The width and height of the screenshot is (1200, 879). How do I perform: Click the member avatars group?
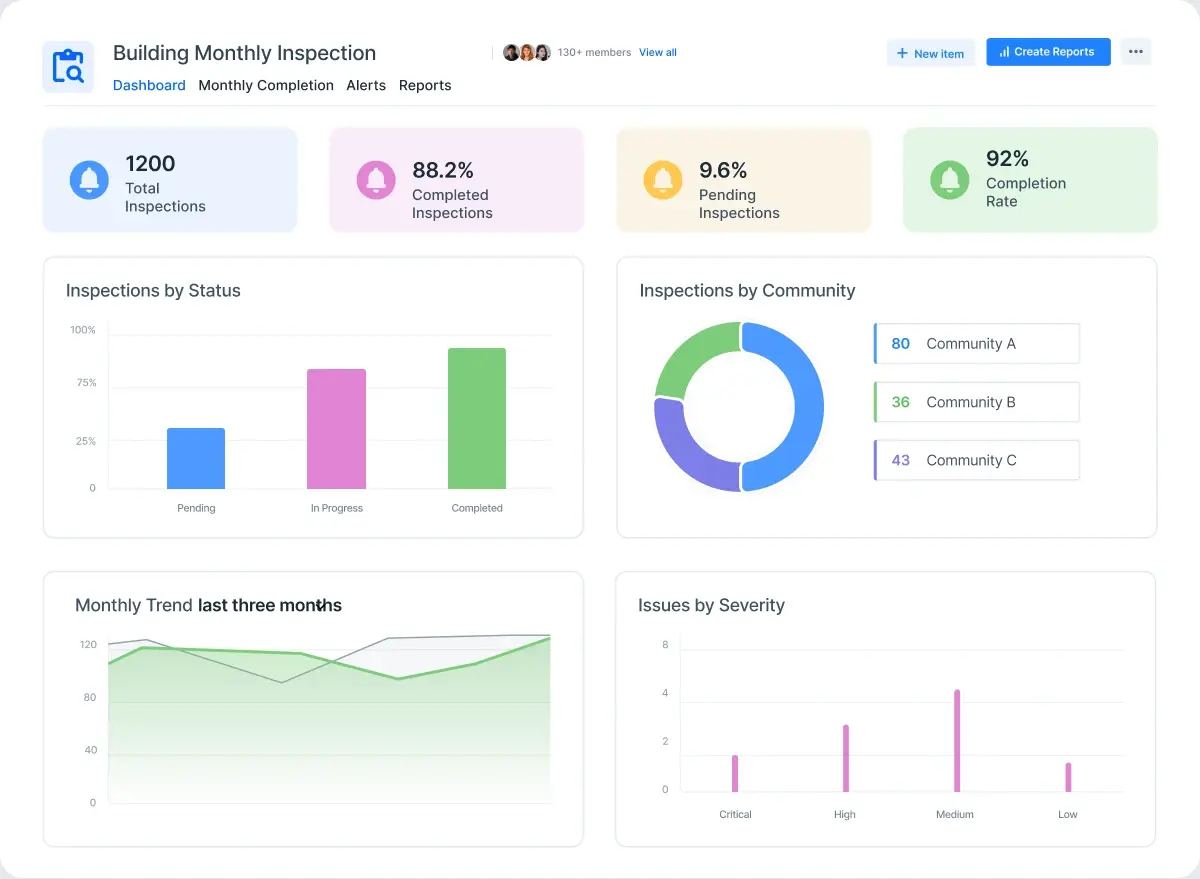point(526,53)
